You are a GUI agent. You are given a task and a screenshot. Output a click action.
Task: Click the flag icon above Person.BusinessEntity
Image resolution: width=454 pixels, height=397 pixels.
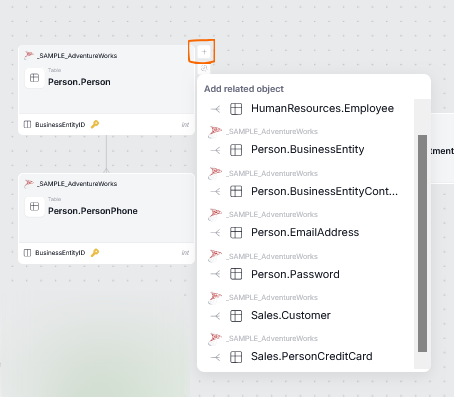pos(215,132)
